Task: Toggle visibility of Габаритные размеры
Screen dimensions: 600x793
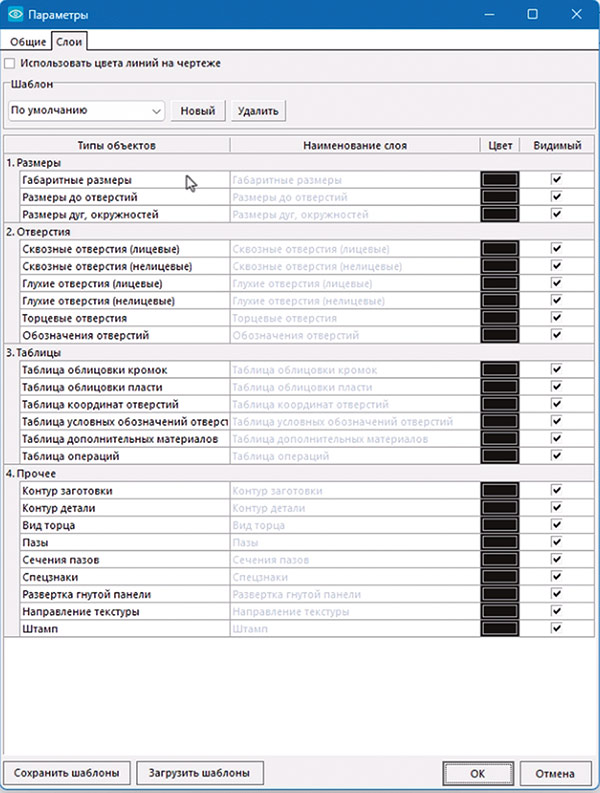Action: point(556,180)
